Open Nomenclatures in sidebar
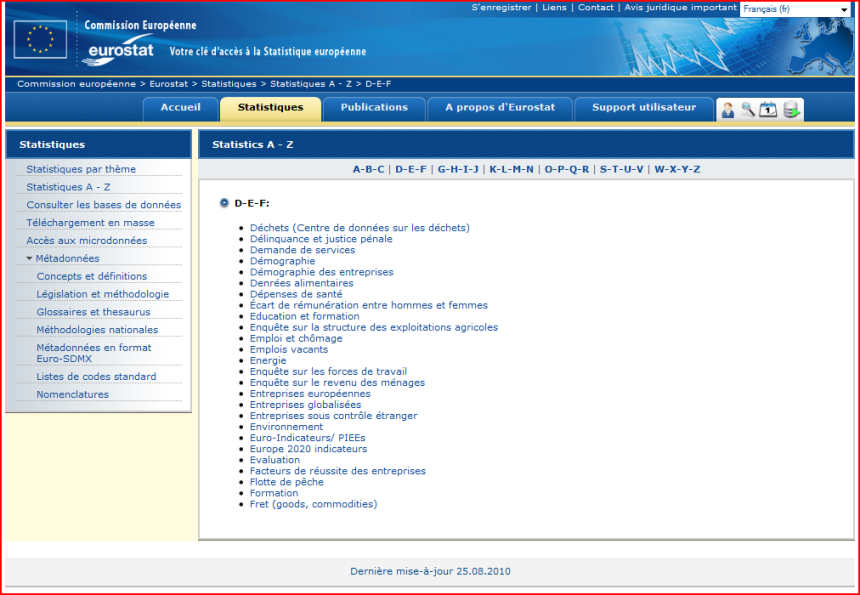This screenshot has height=595, width=860. click(x=72, y=395)
